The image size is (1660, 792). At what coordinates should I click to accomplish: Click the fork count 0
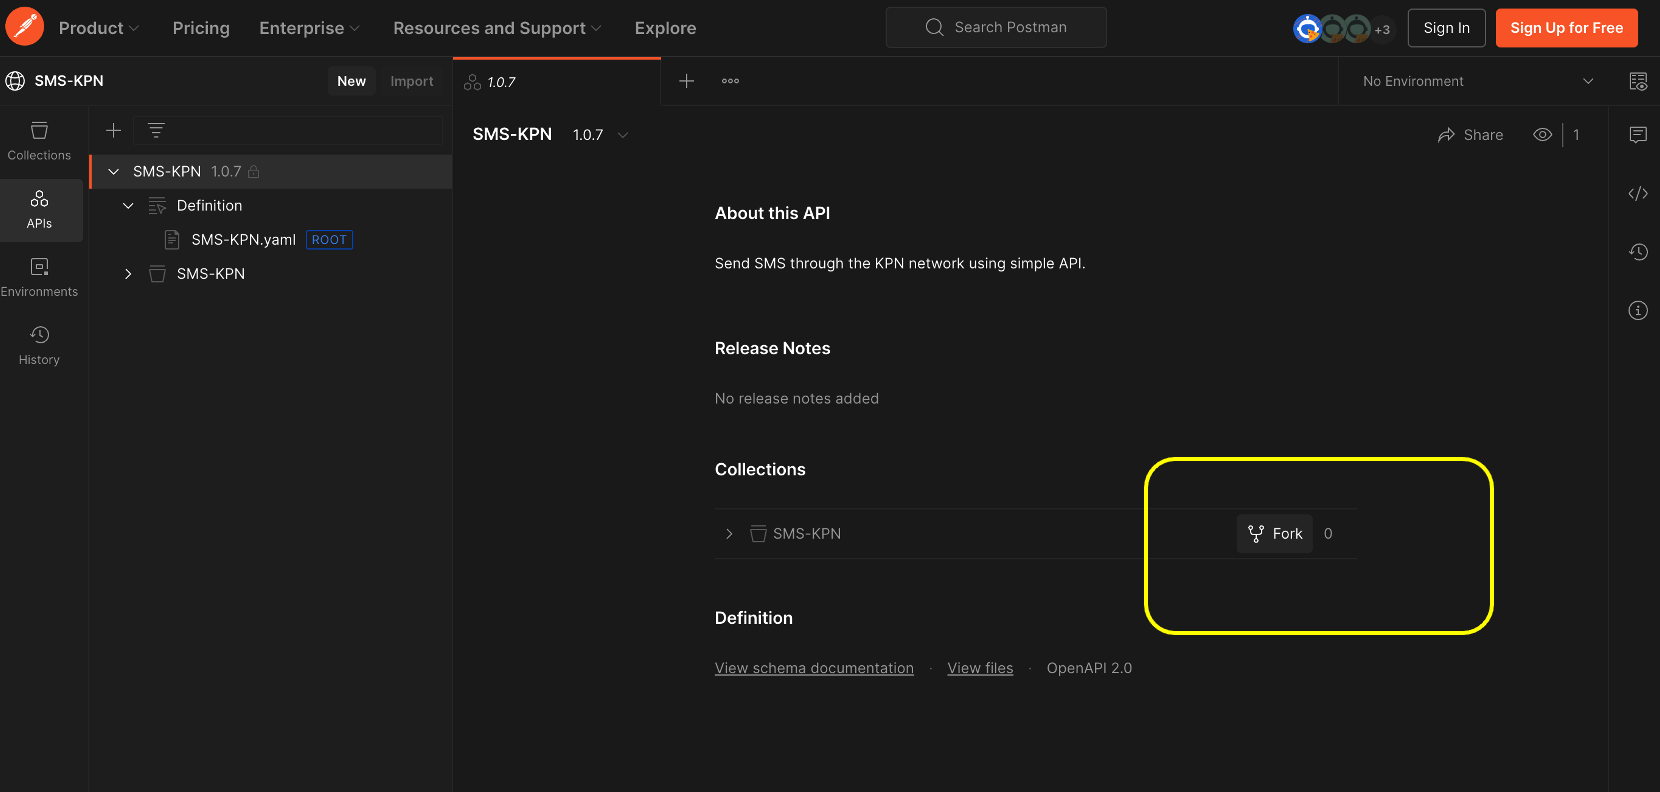[x=1328, y=534]
